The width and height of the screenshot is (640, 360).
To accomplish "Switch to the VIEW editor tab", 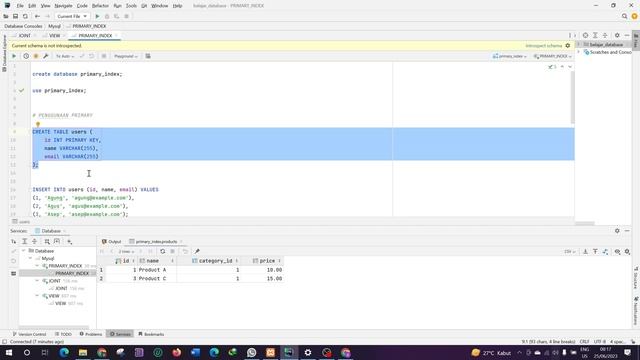I will [54, 36].
